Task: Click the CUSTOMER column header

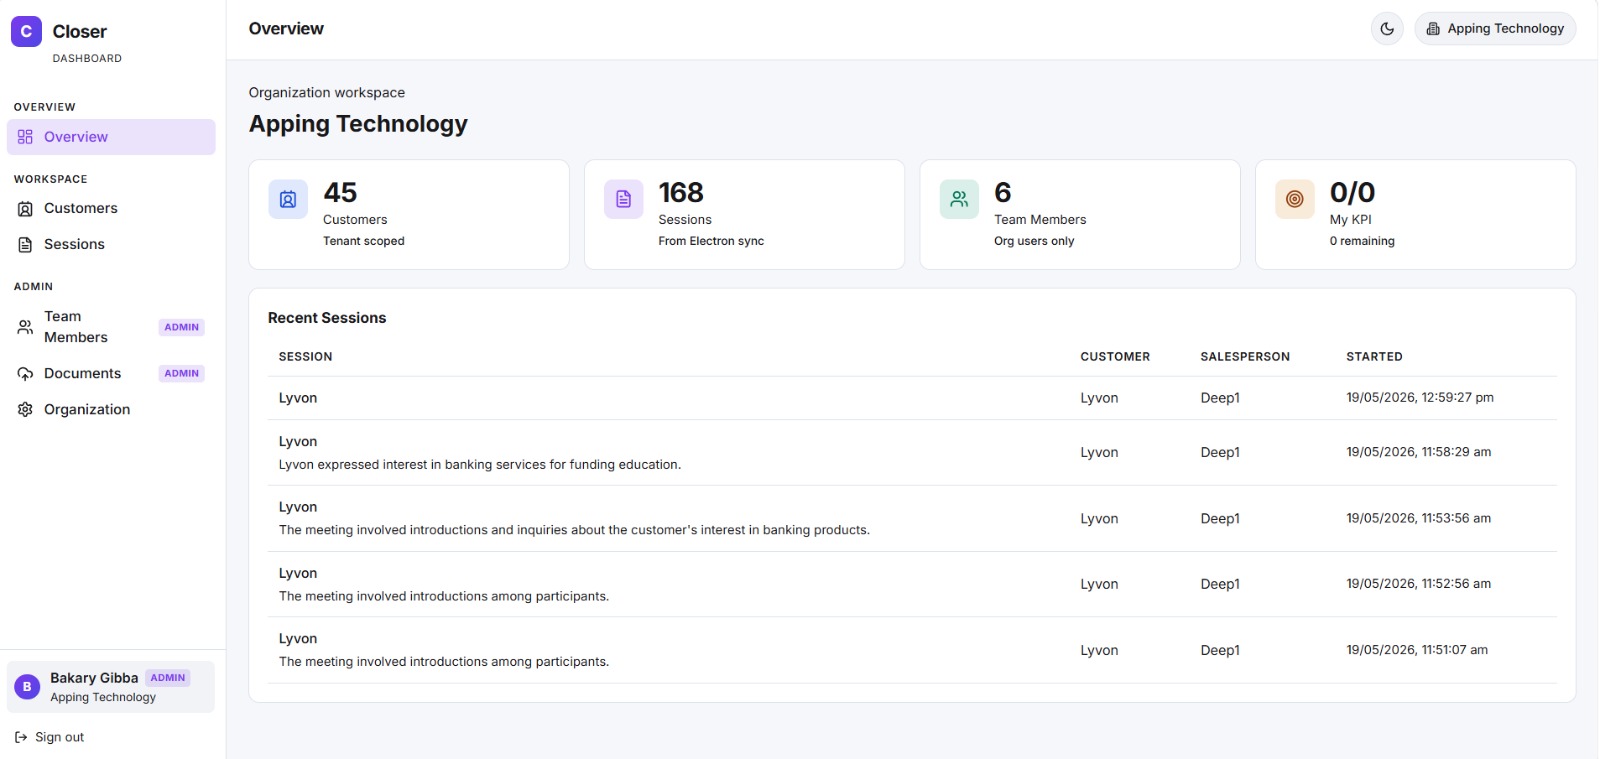Action: click(x=1115, y=357)
